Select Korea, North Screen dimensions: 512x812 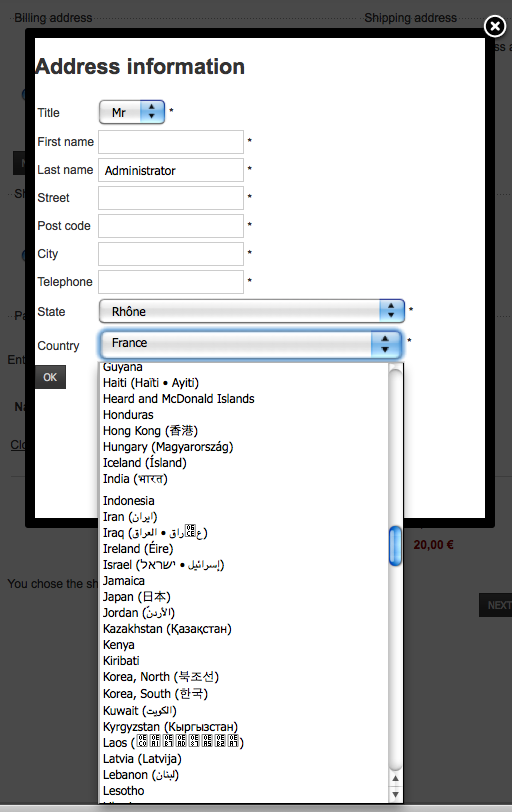point(243,677)
